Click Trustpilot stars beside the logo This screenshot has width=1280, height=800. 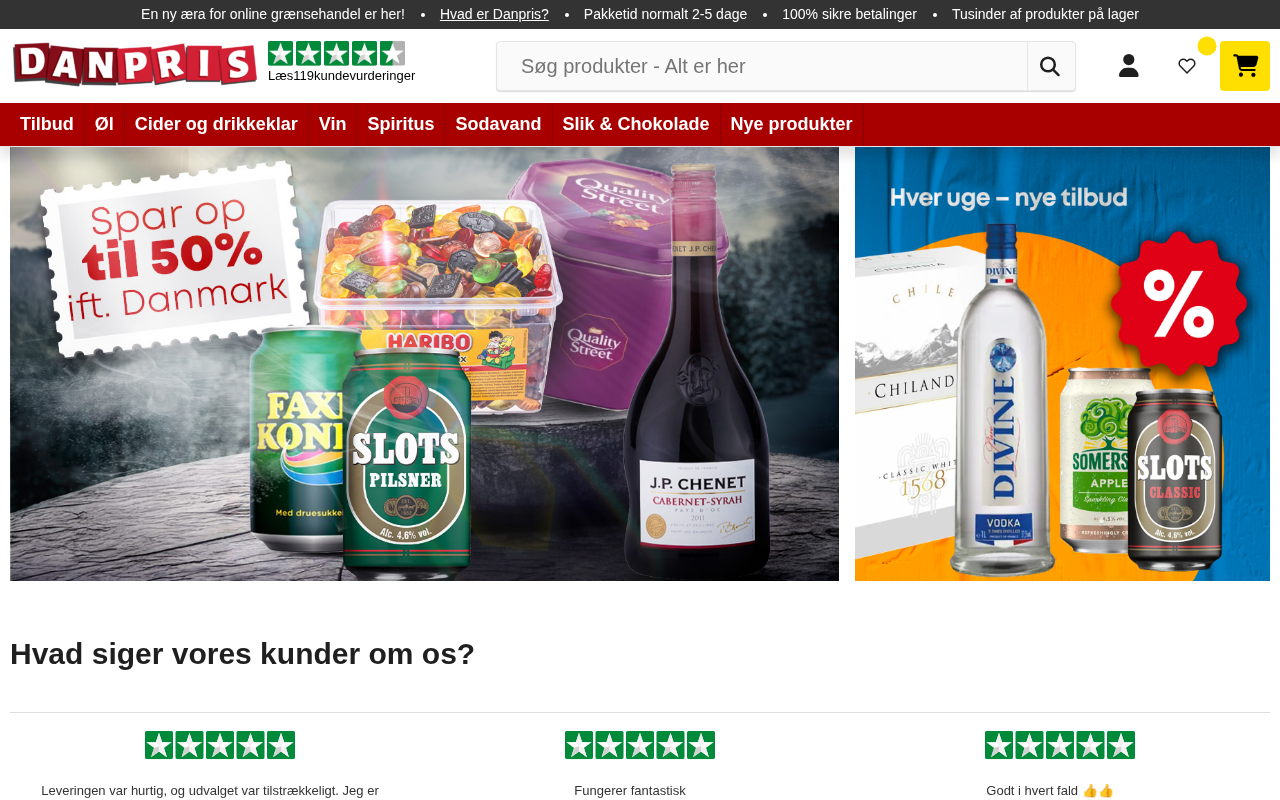tap(336, 53)
